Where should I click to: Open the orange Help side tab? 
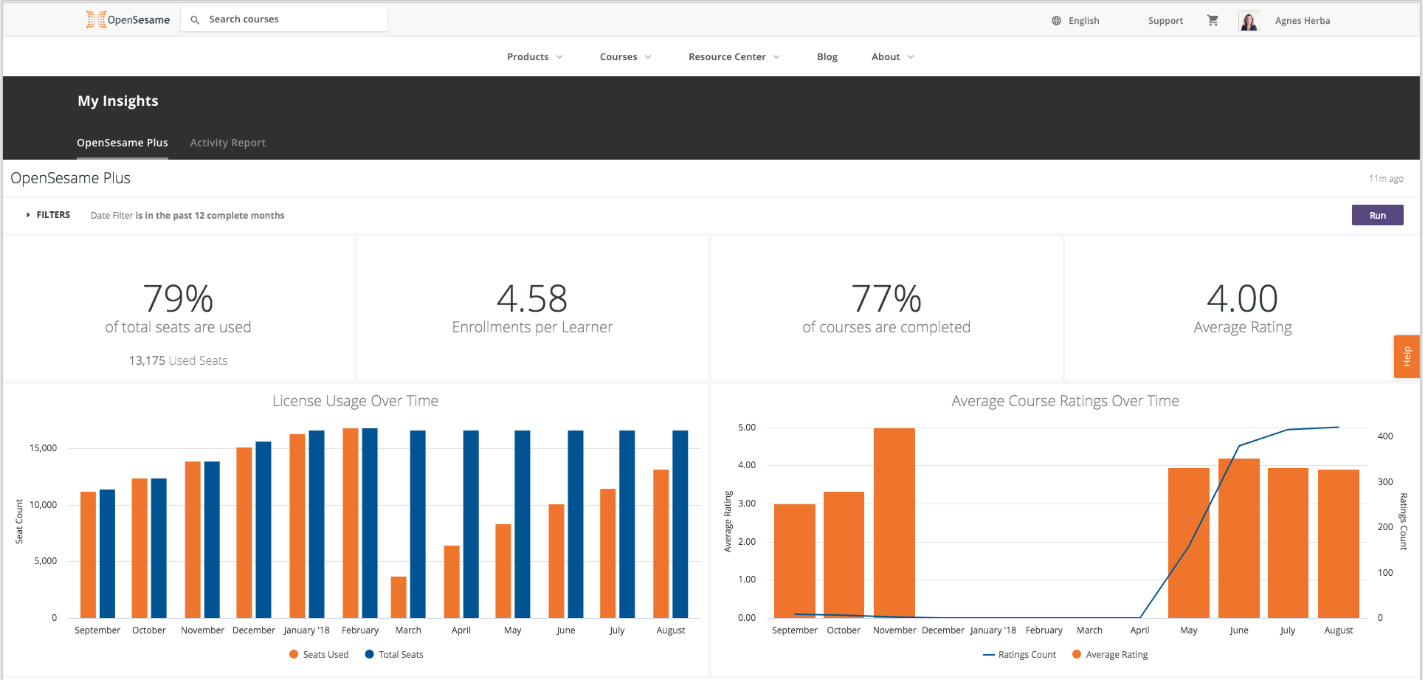click(1407, 356)
